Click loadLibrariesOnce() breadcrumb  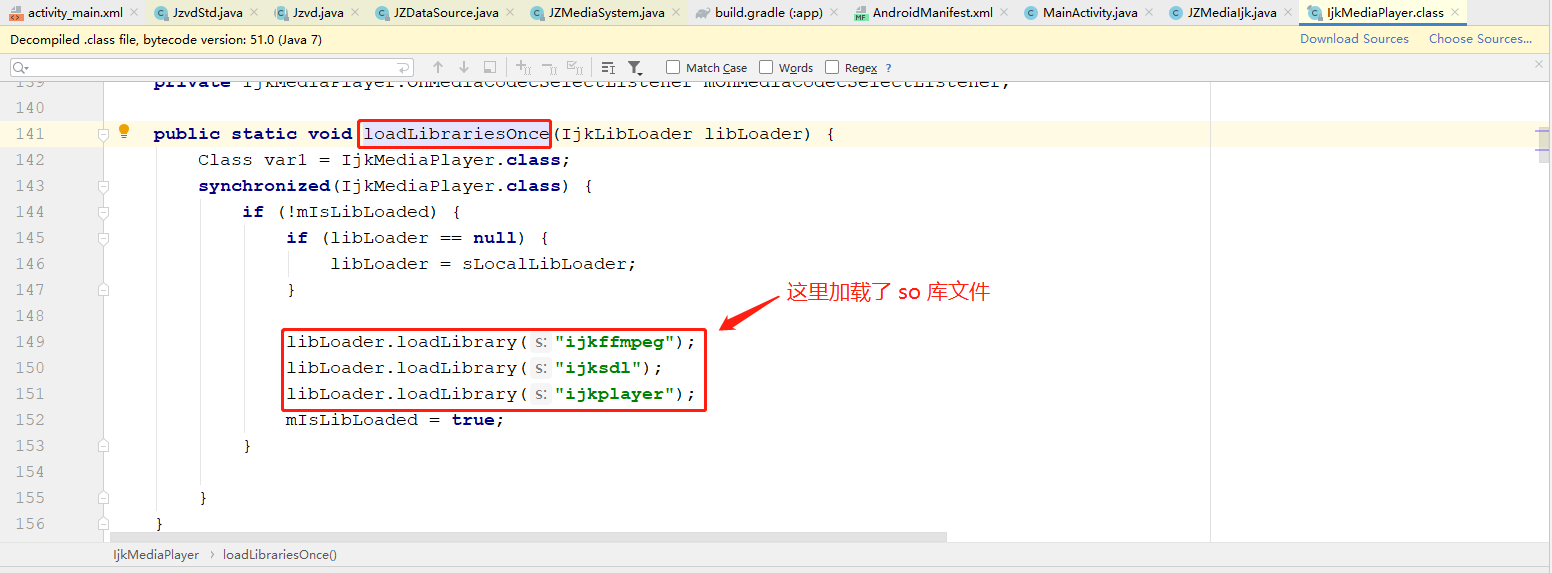279,555
